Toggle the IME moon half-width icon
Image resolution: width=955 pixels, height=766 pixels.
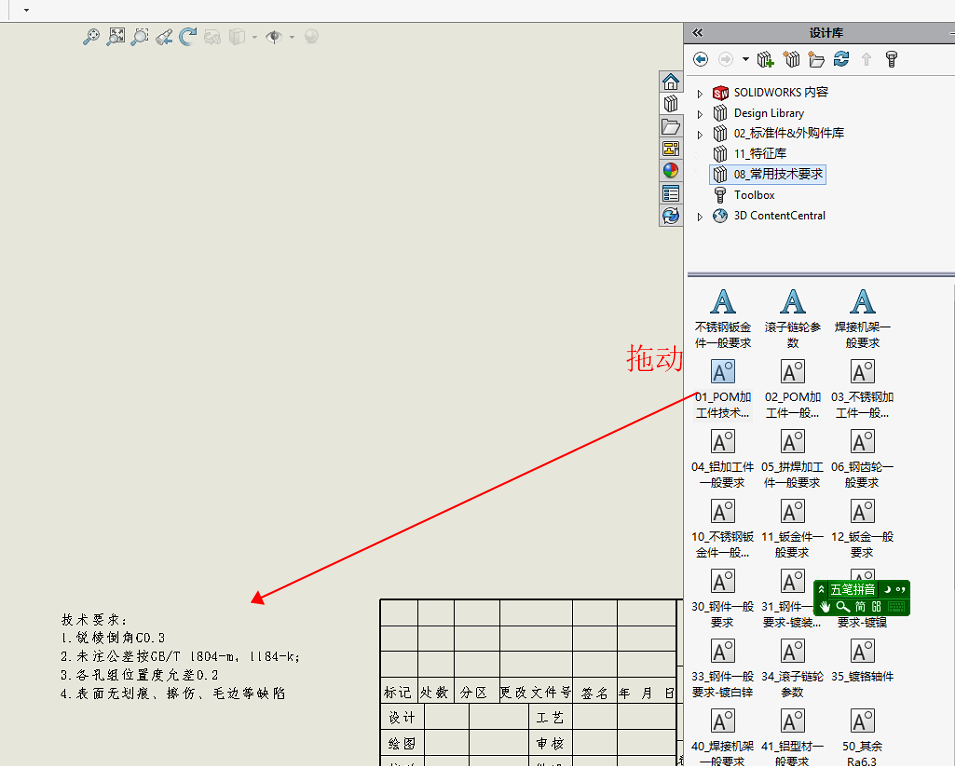click(x=887, y=589)
